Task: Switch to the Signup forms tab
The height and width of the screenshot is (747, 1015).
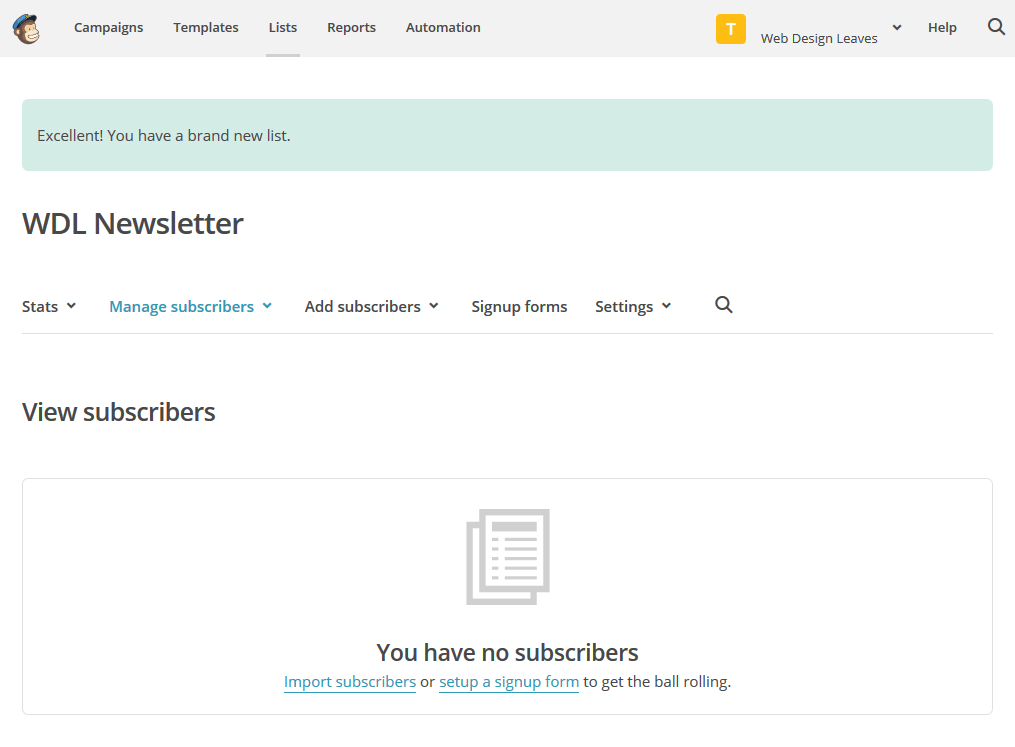Action: point(519,307)
